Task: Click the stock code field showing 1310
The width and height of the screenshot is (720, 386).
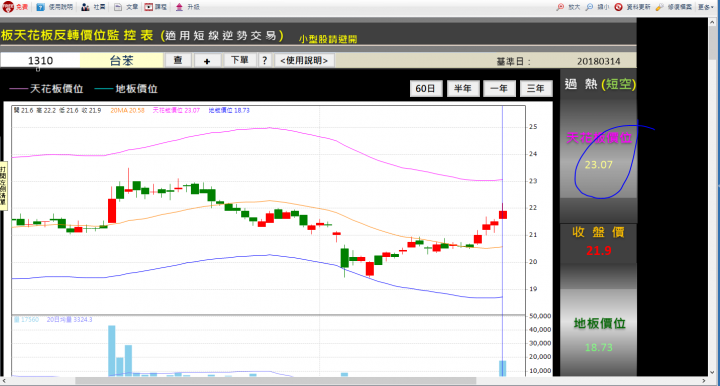Action: point(40,61)
